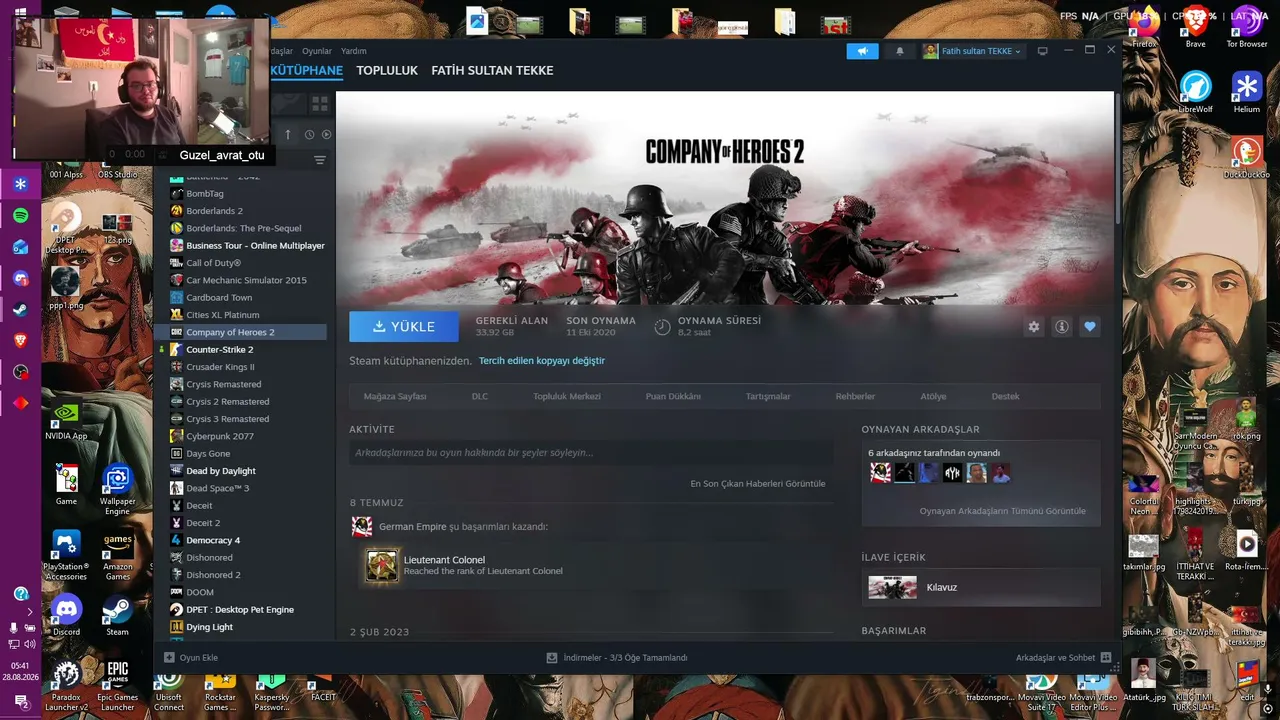Switch to the KÜTÜPHANE tab
This screenshot has height=720, width=1280.
307,71
